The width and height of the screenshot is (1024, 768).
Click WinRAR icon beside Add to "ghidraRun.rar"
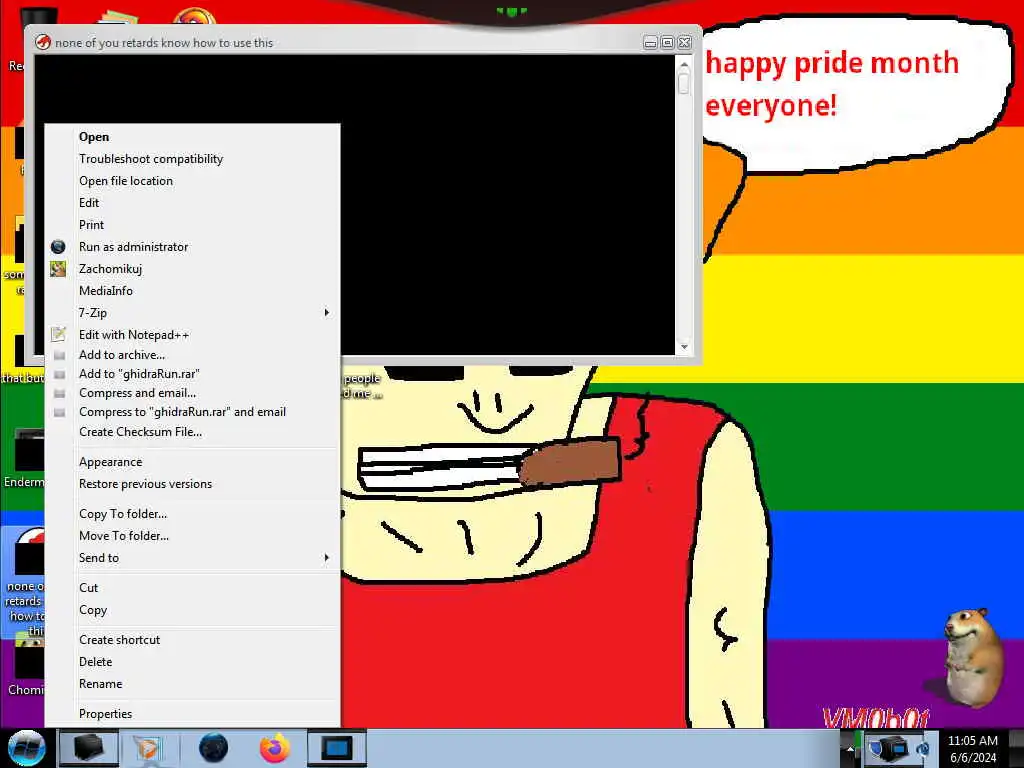click(x=59, y=374)
